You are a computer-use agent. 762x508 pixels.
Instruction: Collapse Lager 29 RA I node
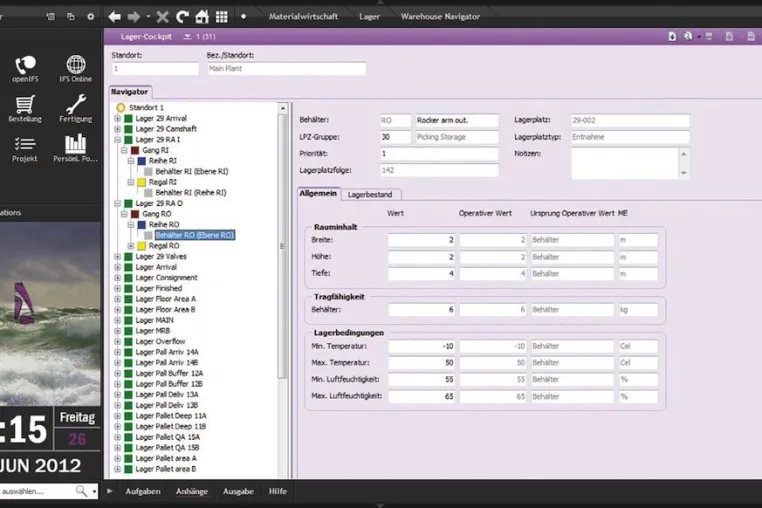pyautogui.click(x=117, y=140)
